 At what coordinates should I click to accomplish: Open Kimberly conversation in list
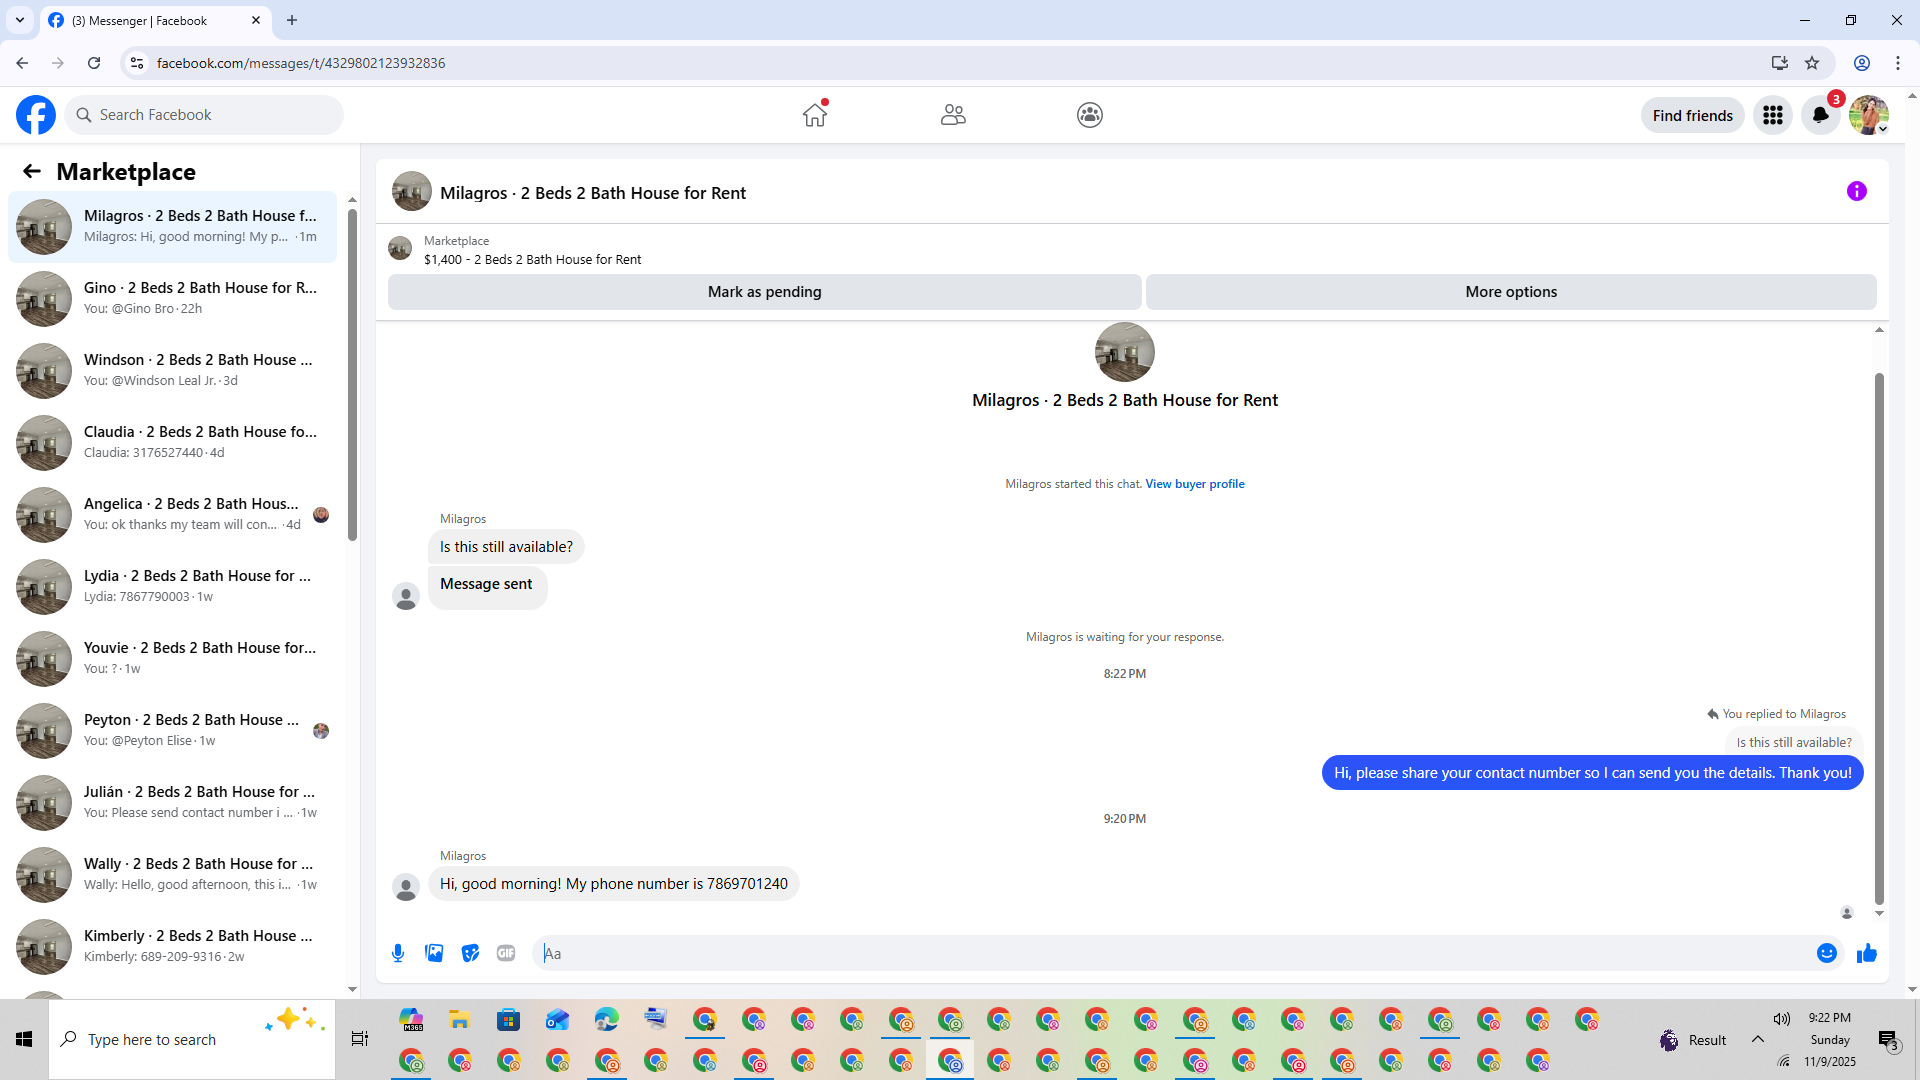[172, 946]
